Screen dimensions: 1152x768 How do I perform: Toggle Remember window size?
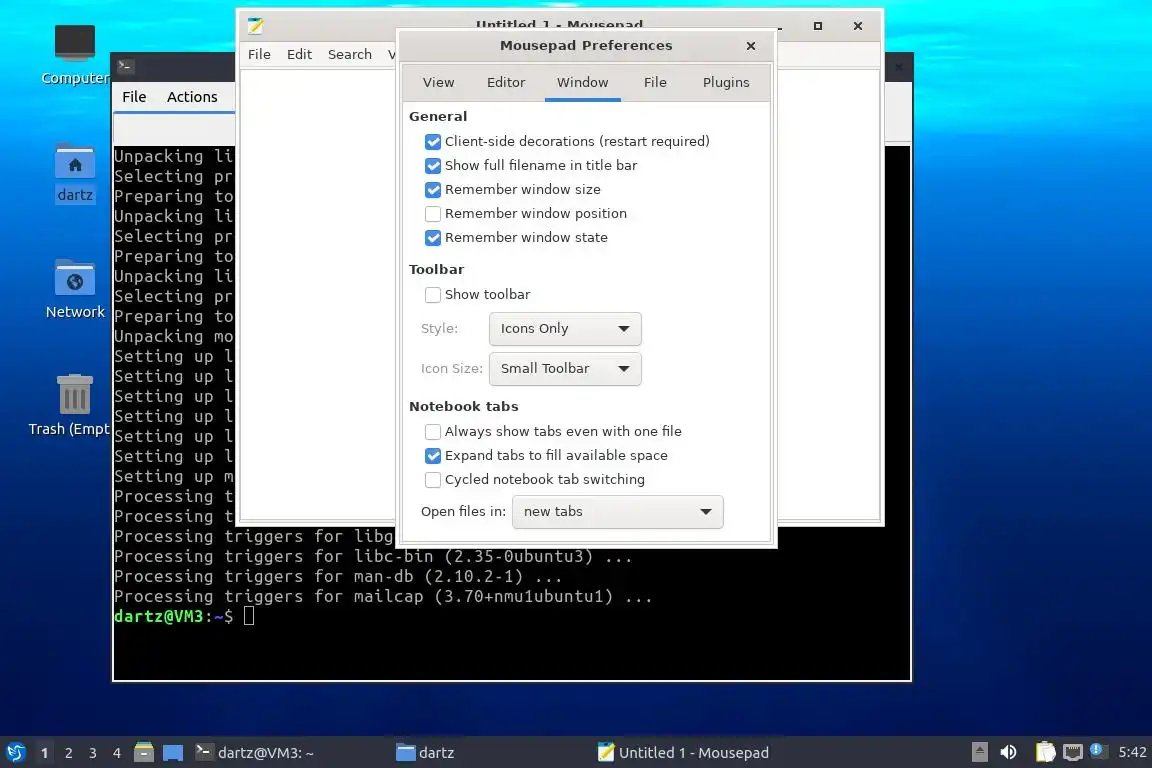433,190
